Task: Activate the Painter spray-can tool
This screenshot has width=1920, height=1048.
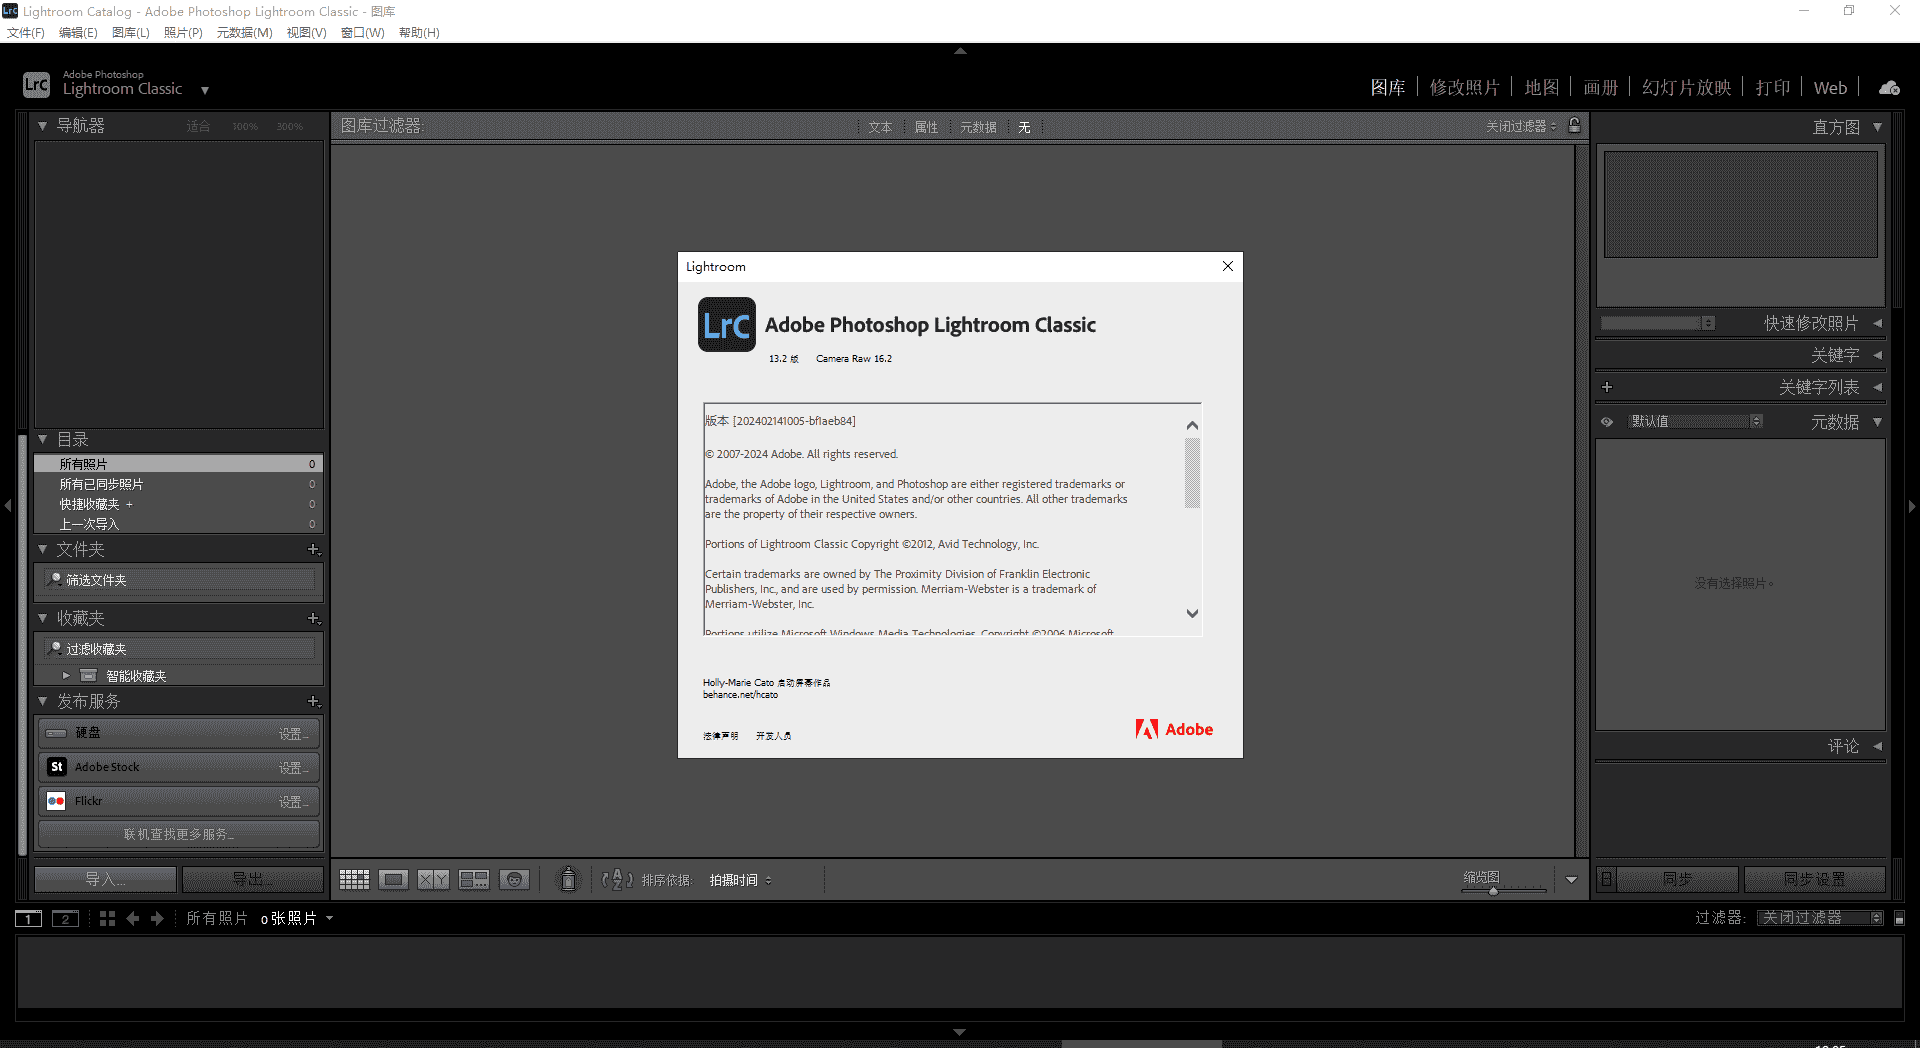Action: pos(567,879)
